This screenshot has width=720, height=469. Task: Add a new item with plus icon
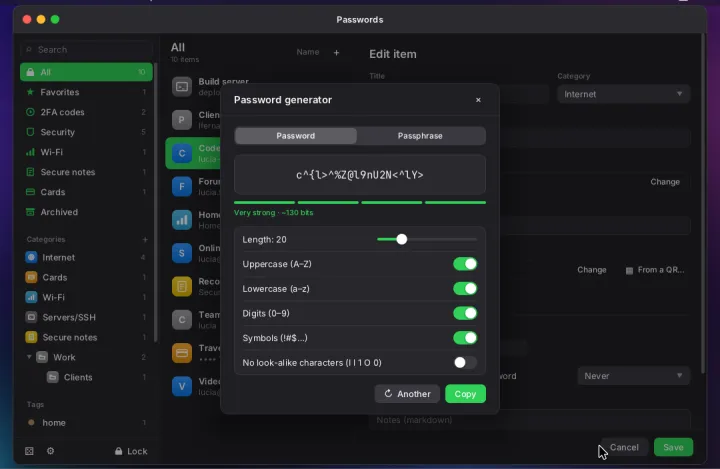pos(337,53)
